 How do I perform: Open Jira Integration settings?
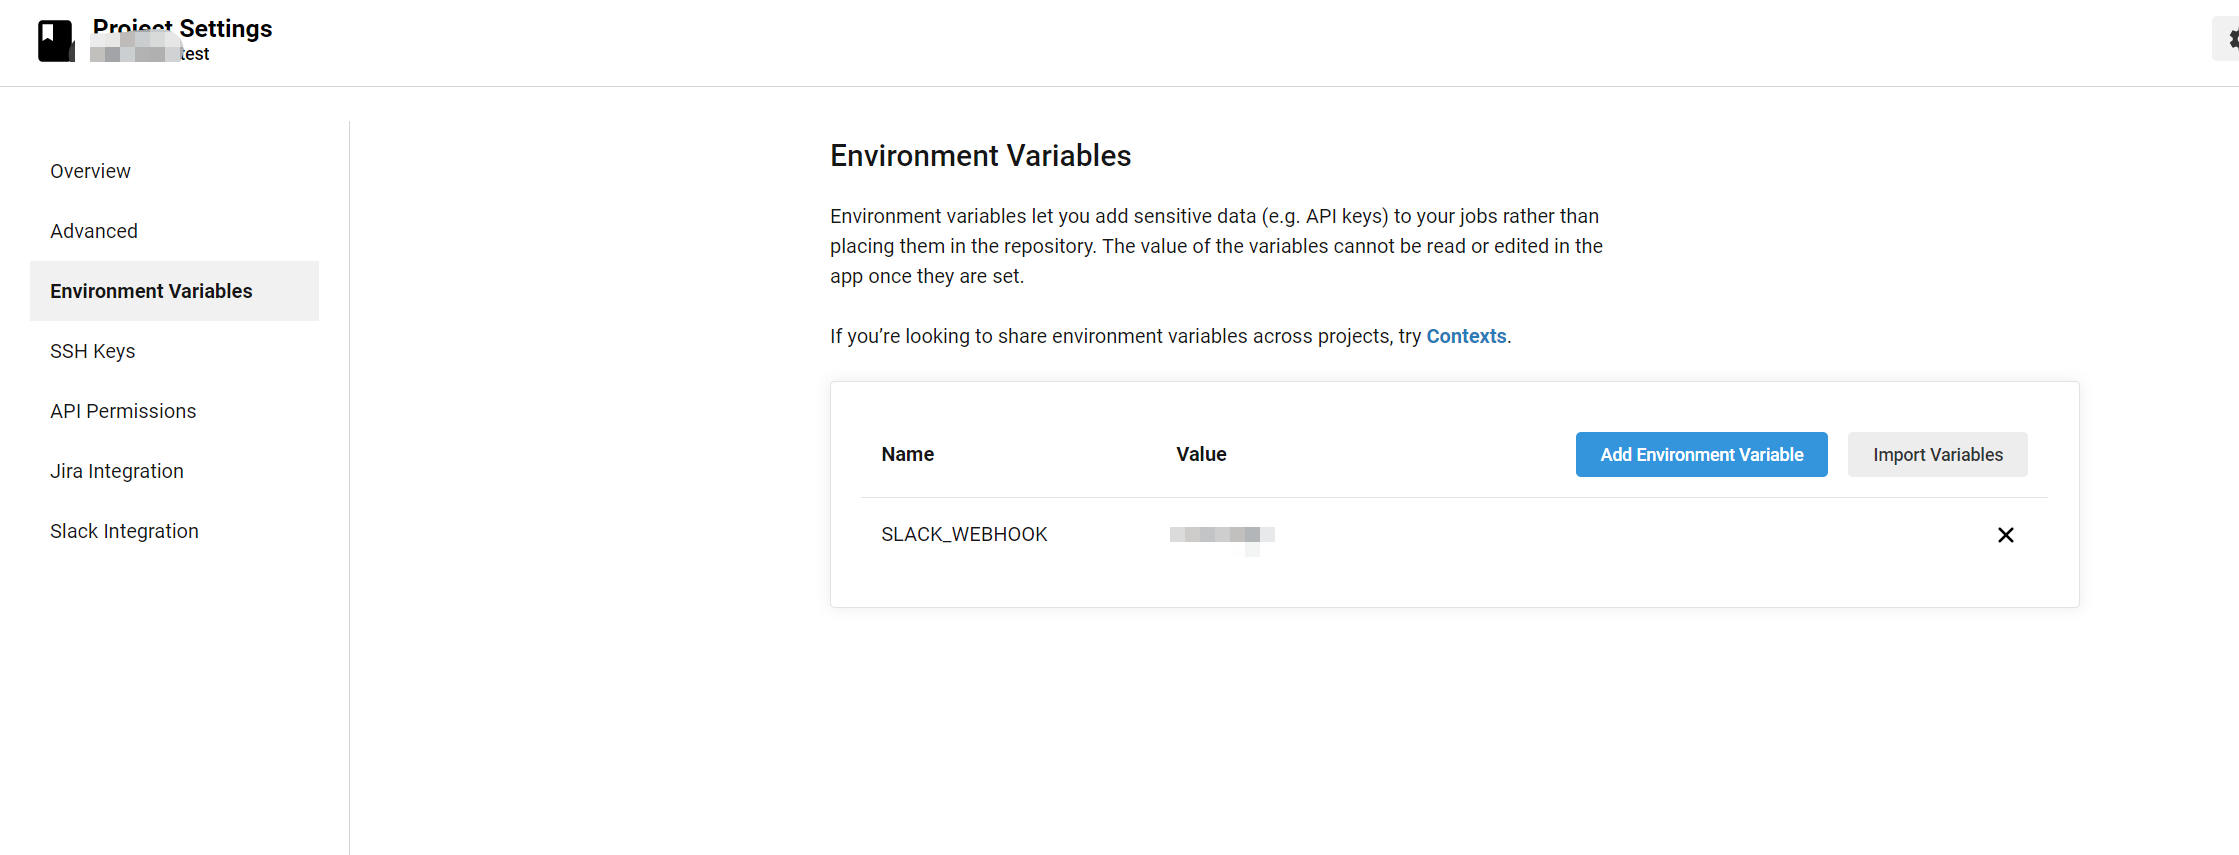point(116,470)
